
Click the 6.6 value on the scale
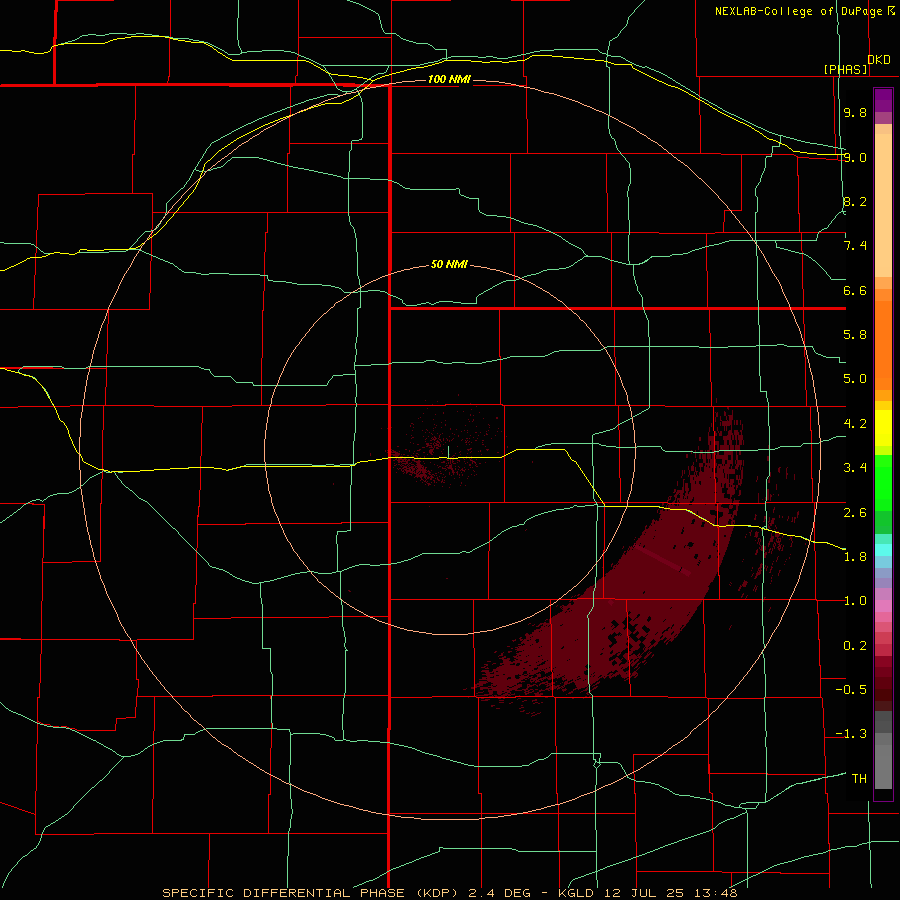point(855,290)
